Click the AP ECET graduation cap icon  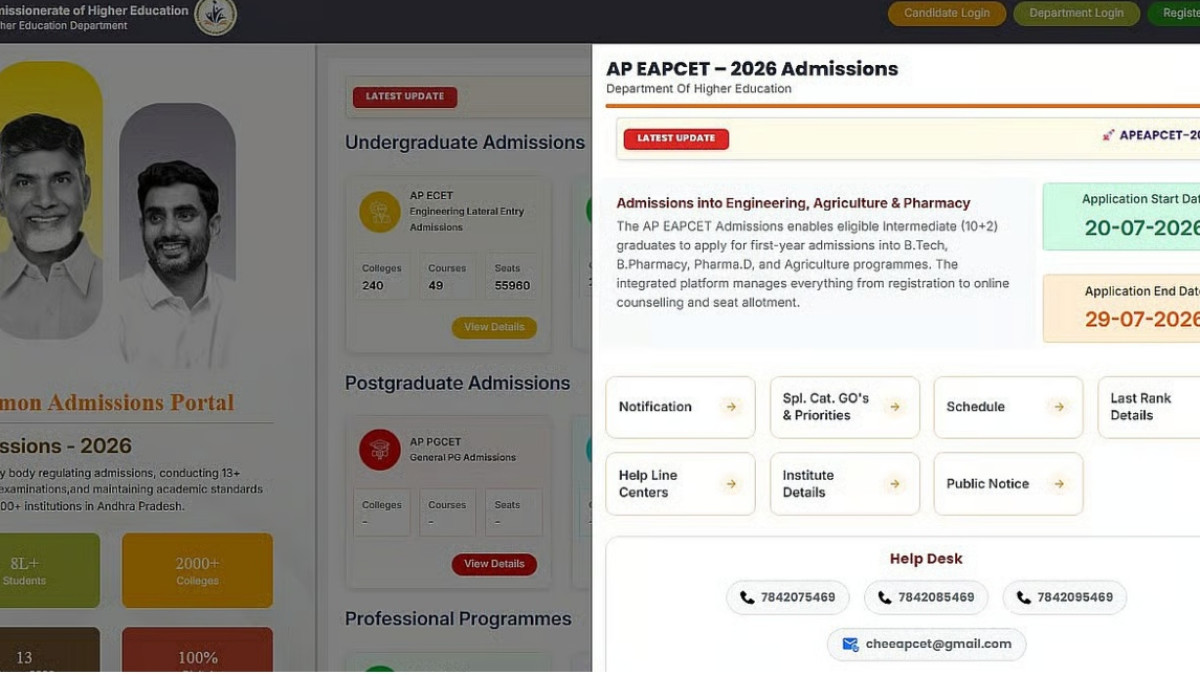click(x=380, y=212)
